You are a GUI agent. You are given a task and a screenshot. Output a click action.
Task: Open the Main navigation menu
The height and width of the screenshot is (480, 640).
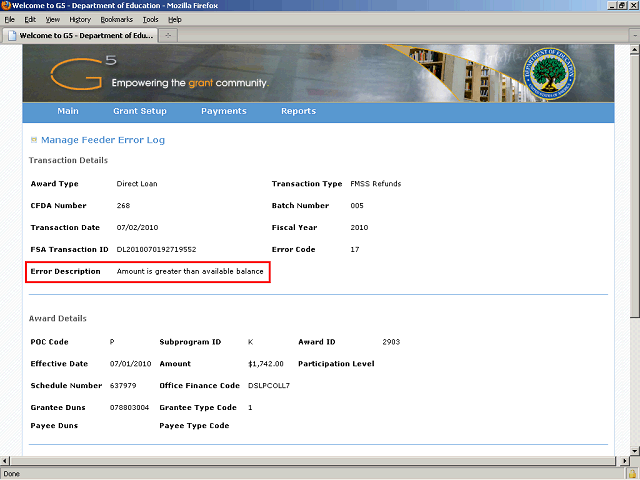pyautogui.click(x=68, y=111)
